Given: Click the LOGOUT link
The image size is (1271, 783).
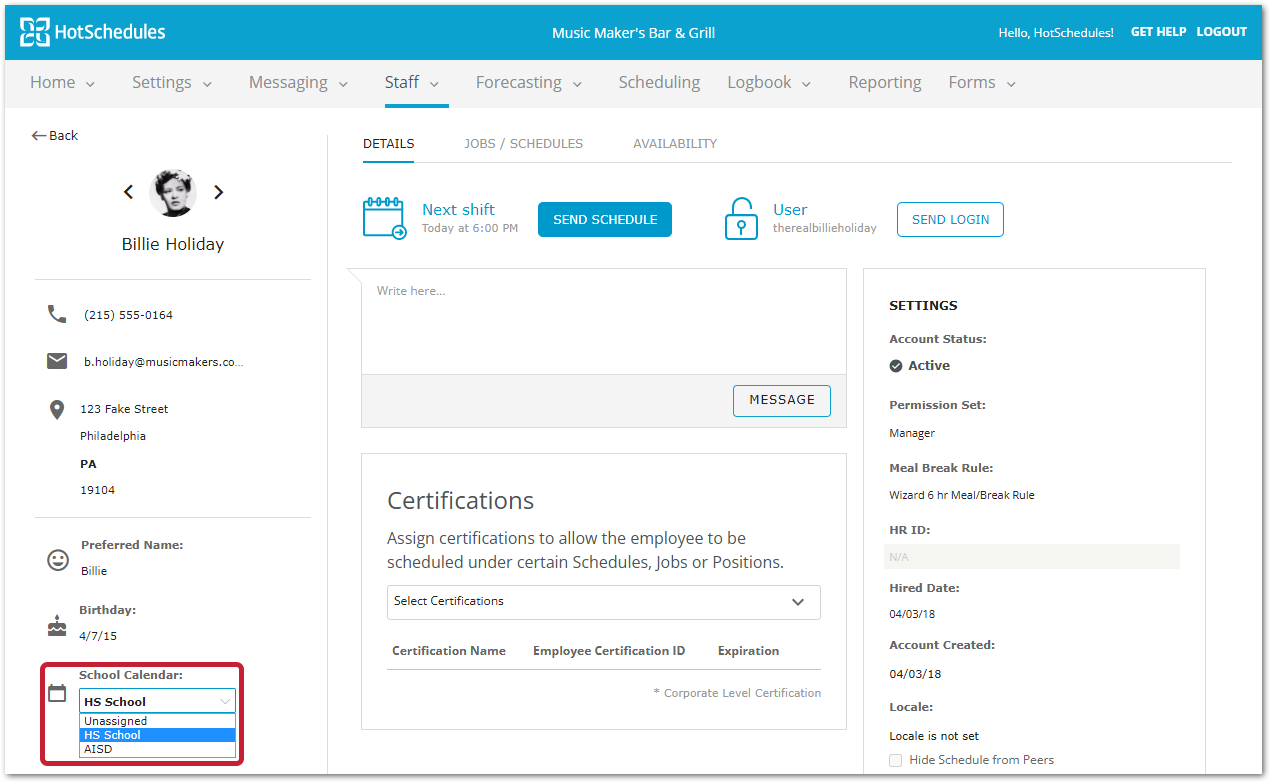Looking at the screenshot, I should tap(1221, 32).
